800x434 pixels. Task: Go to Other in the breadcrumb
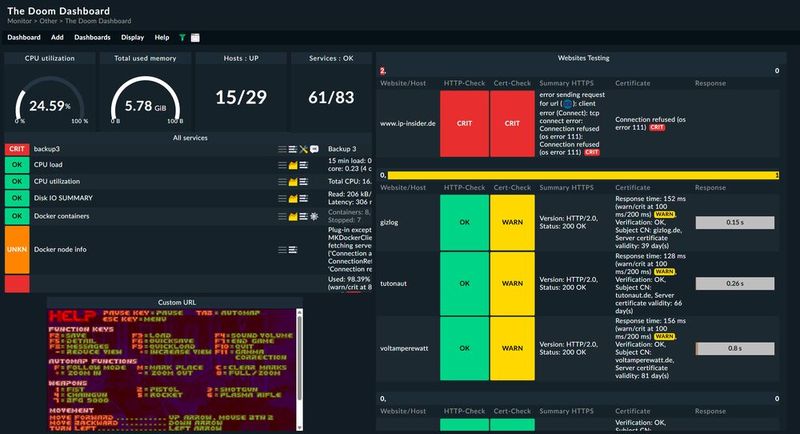48,21
